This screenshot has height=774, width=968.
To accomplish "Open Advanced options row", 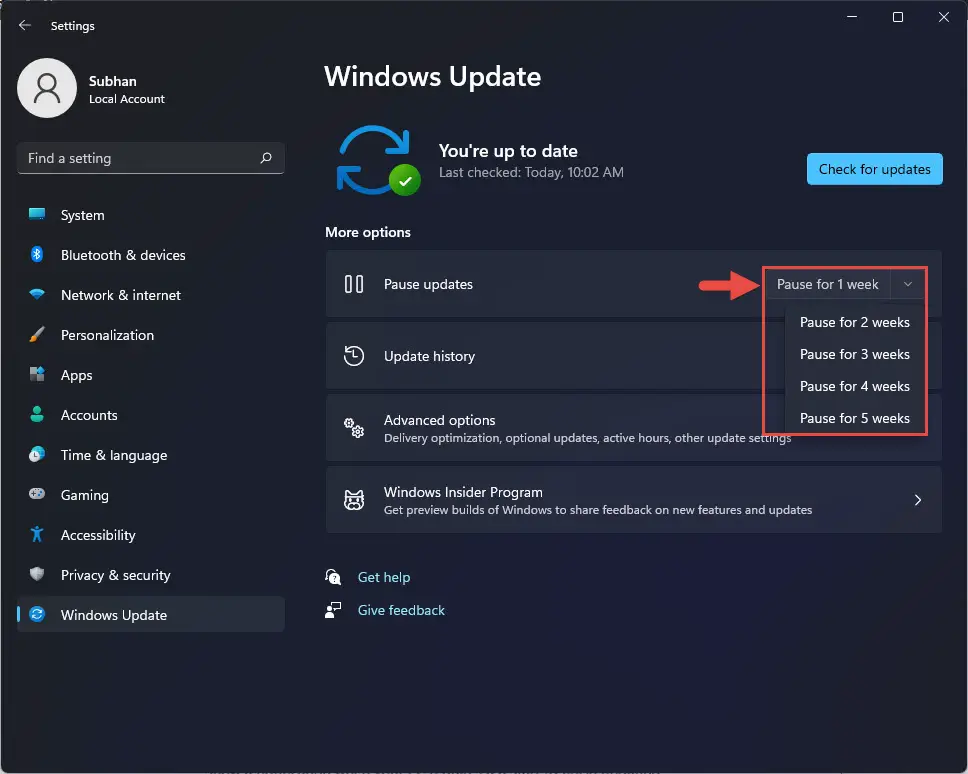I will 633,428.
